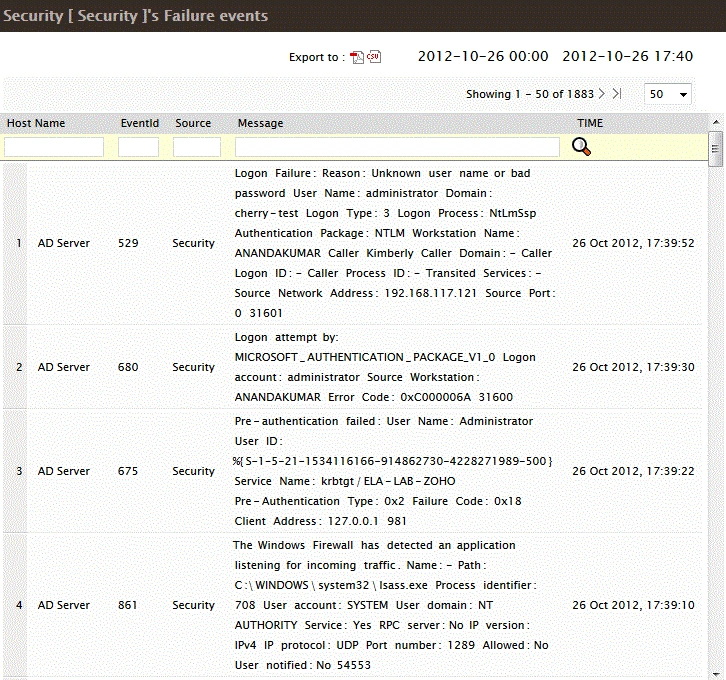Click row number 4
Screen dimensions: 726x680
tap(19, 605)
